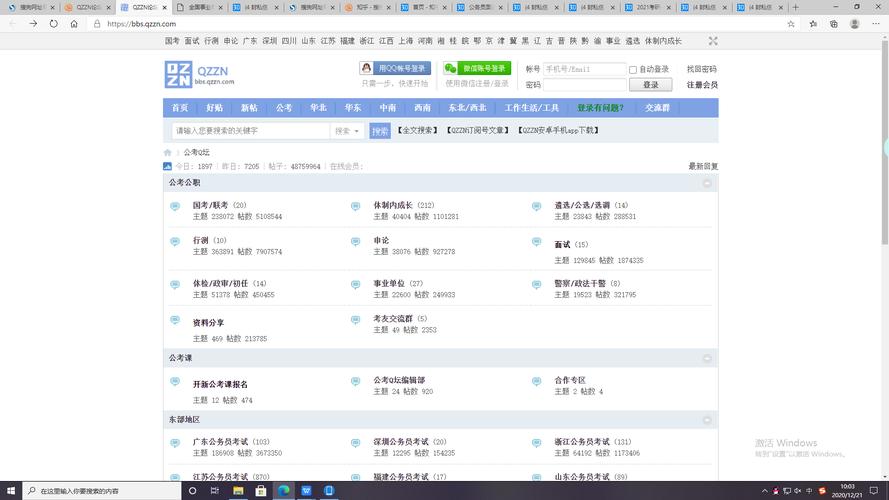Image resolution: width=889 pixels, height=500 pixels.
Task: Click the QZZN site logo
Action: click(x=199, y=74)
